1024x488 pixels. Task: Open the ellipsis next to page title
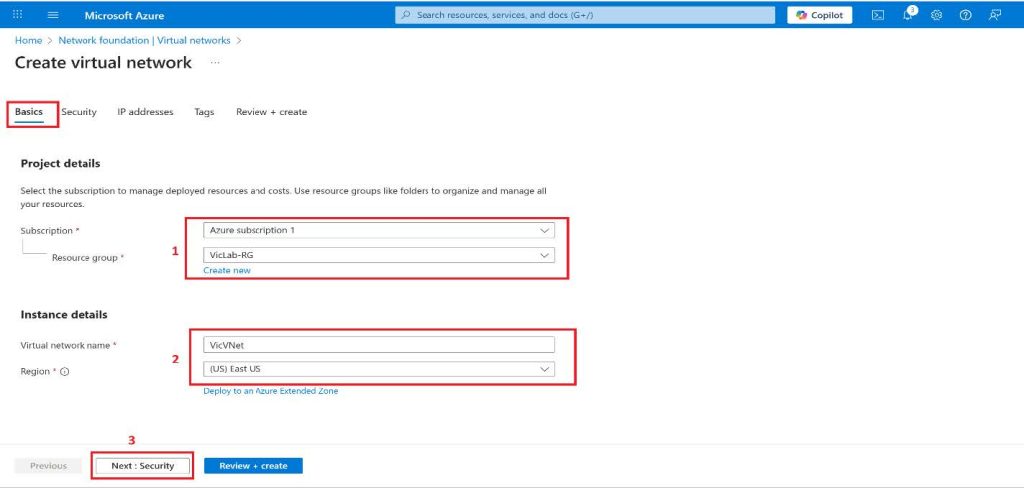pos(215,63)
